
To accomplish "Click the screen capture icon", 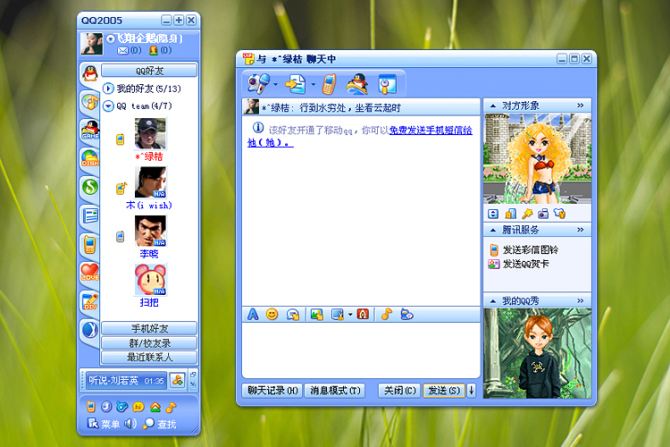I will [x=338, y=315].
